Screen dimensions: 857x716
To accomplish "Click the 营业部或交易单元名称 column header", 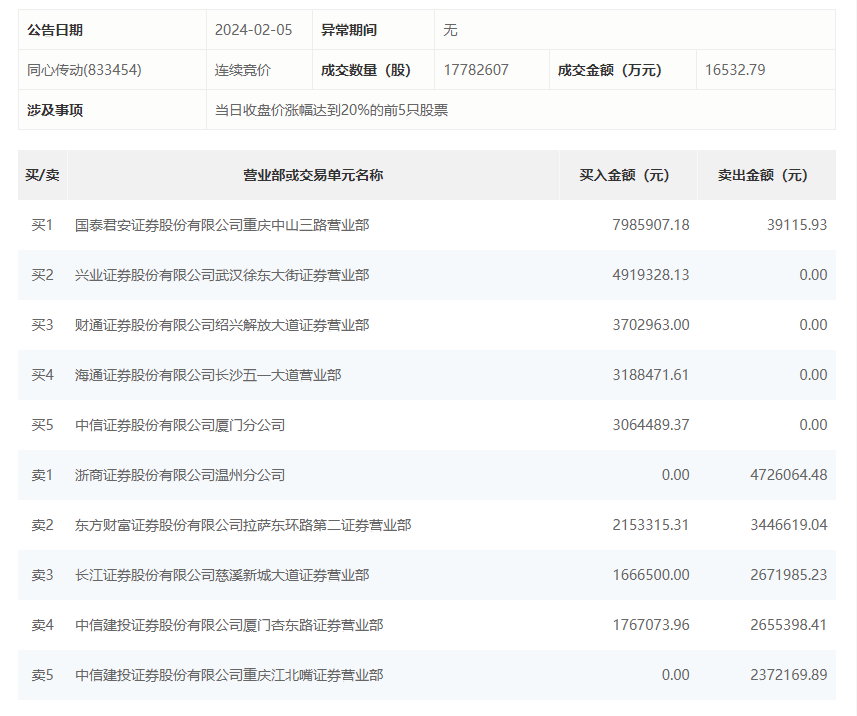I will [x=313, y=175].
